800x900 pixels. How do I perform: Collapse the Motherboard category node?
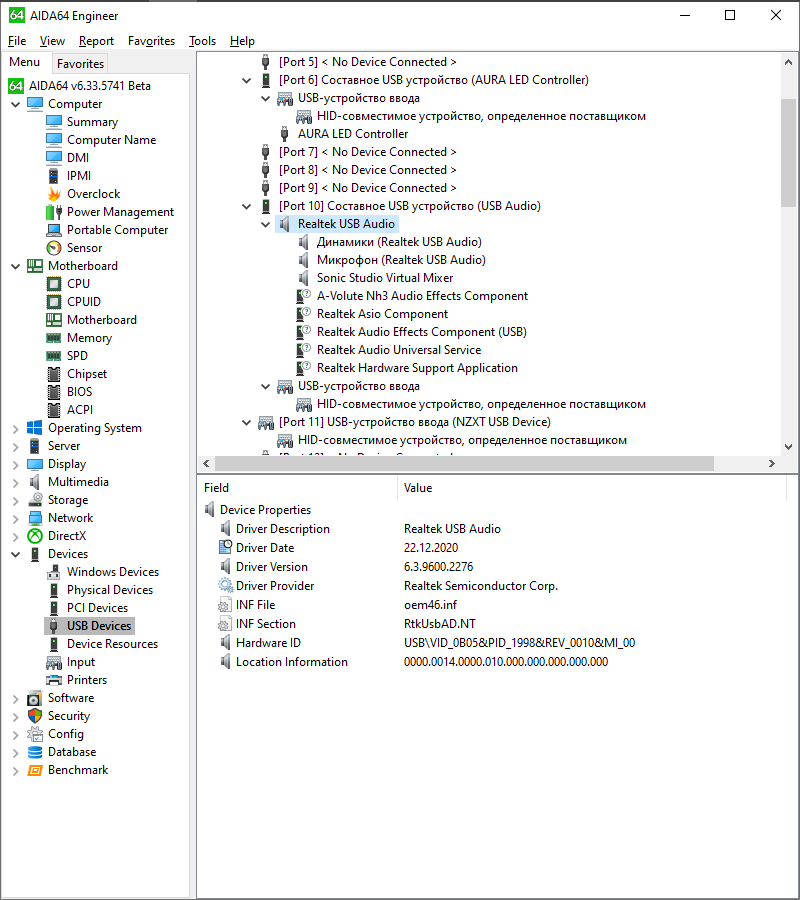(x=15, y=266)
